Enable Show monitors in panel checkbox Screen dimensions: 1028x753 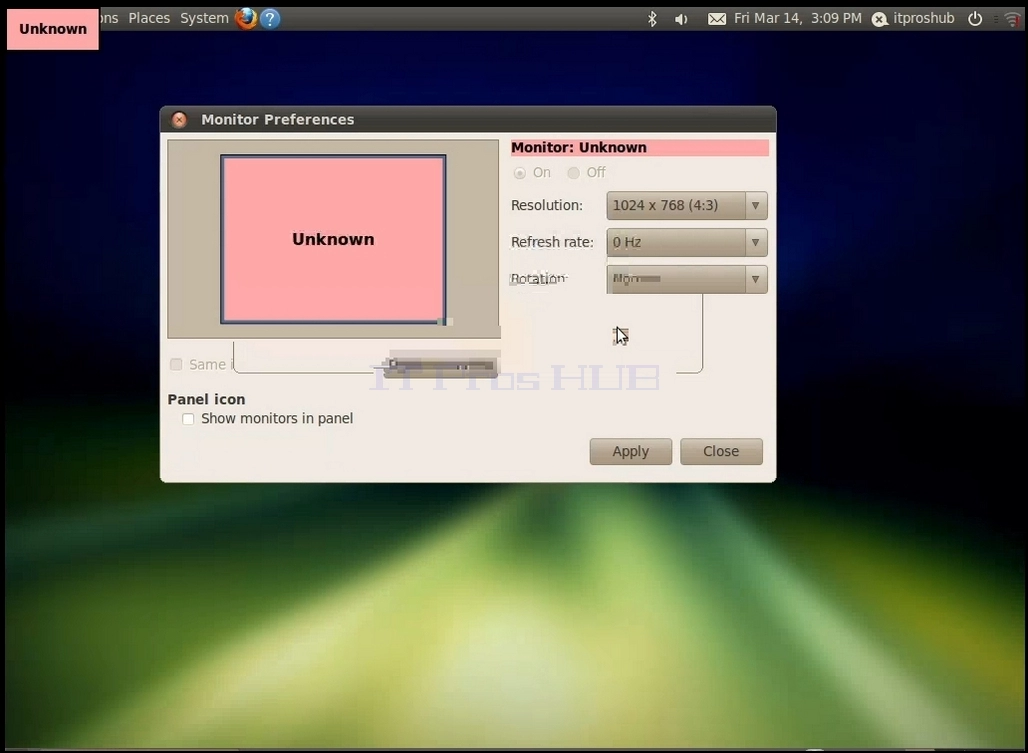(188, 419)
